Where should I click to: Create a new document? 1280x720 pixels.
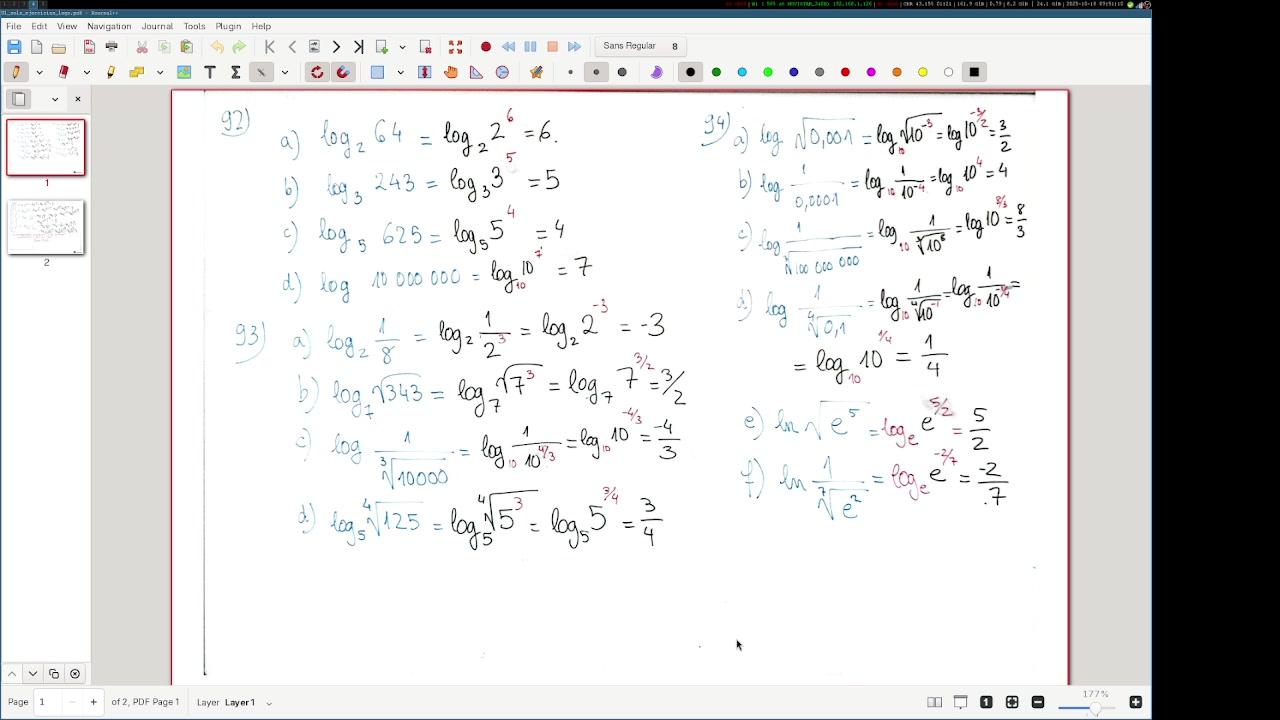[x=37, y=47]
